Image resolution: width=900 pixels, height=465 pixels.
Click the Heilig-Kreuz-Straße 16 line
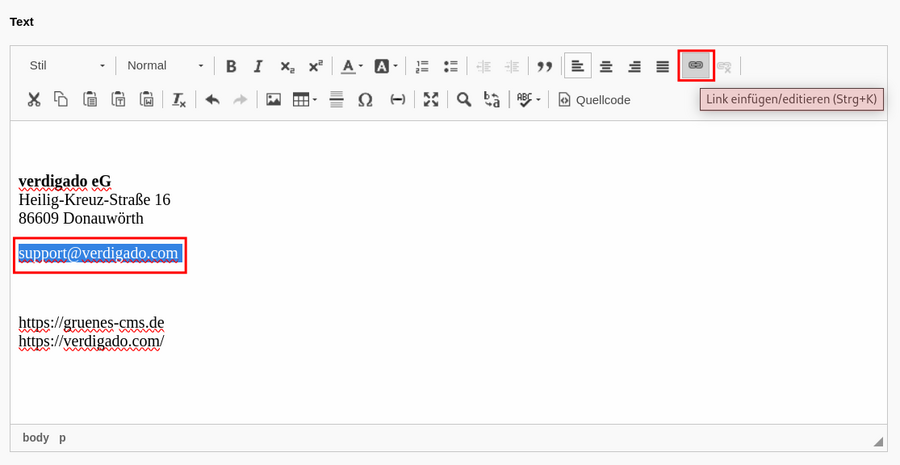point(95,200)
